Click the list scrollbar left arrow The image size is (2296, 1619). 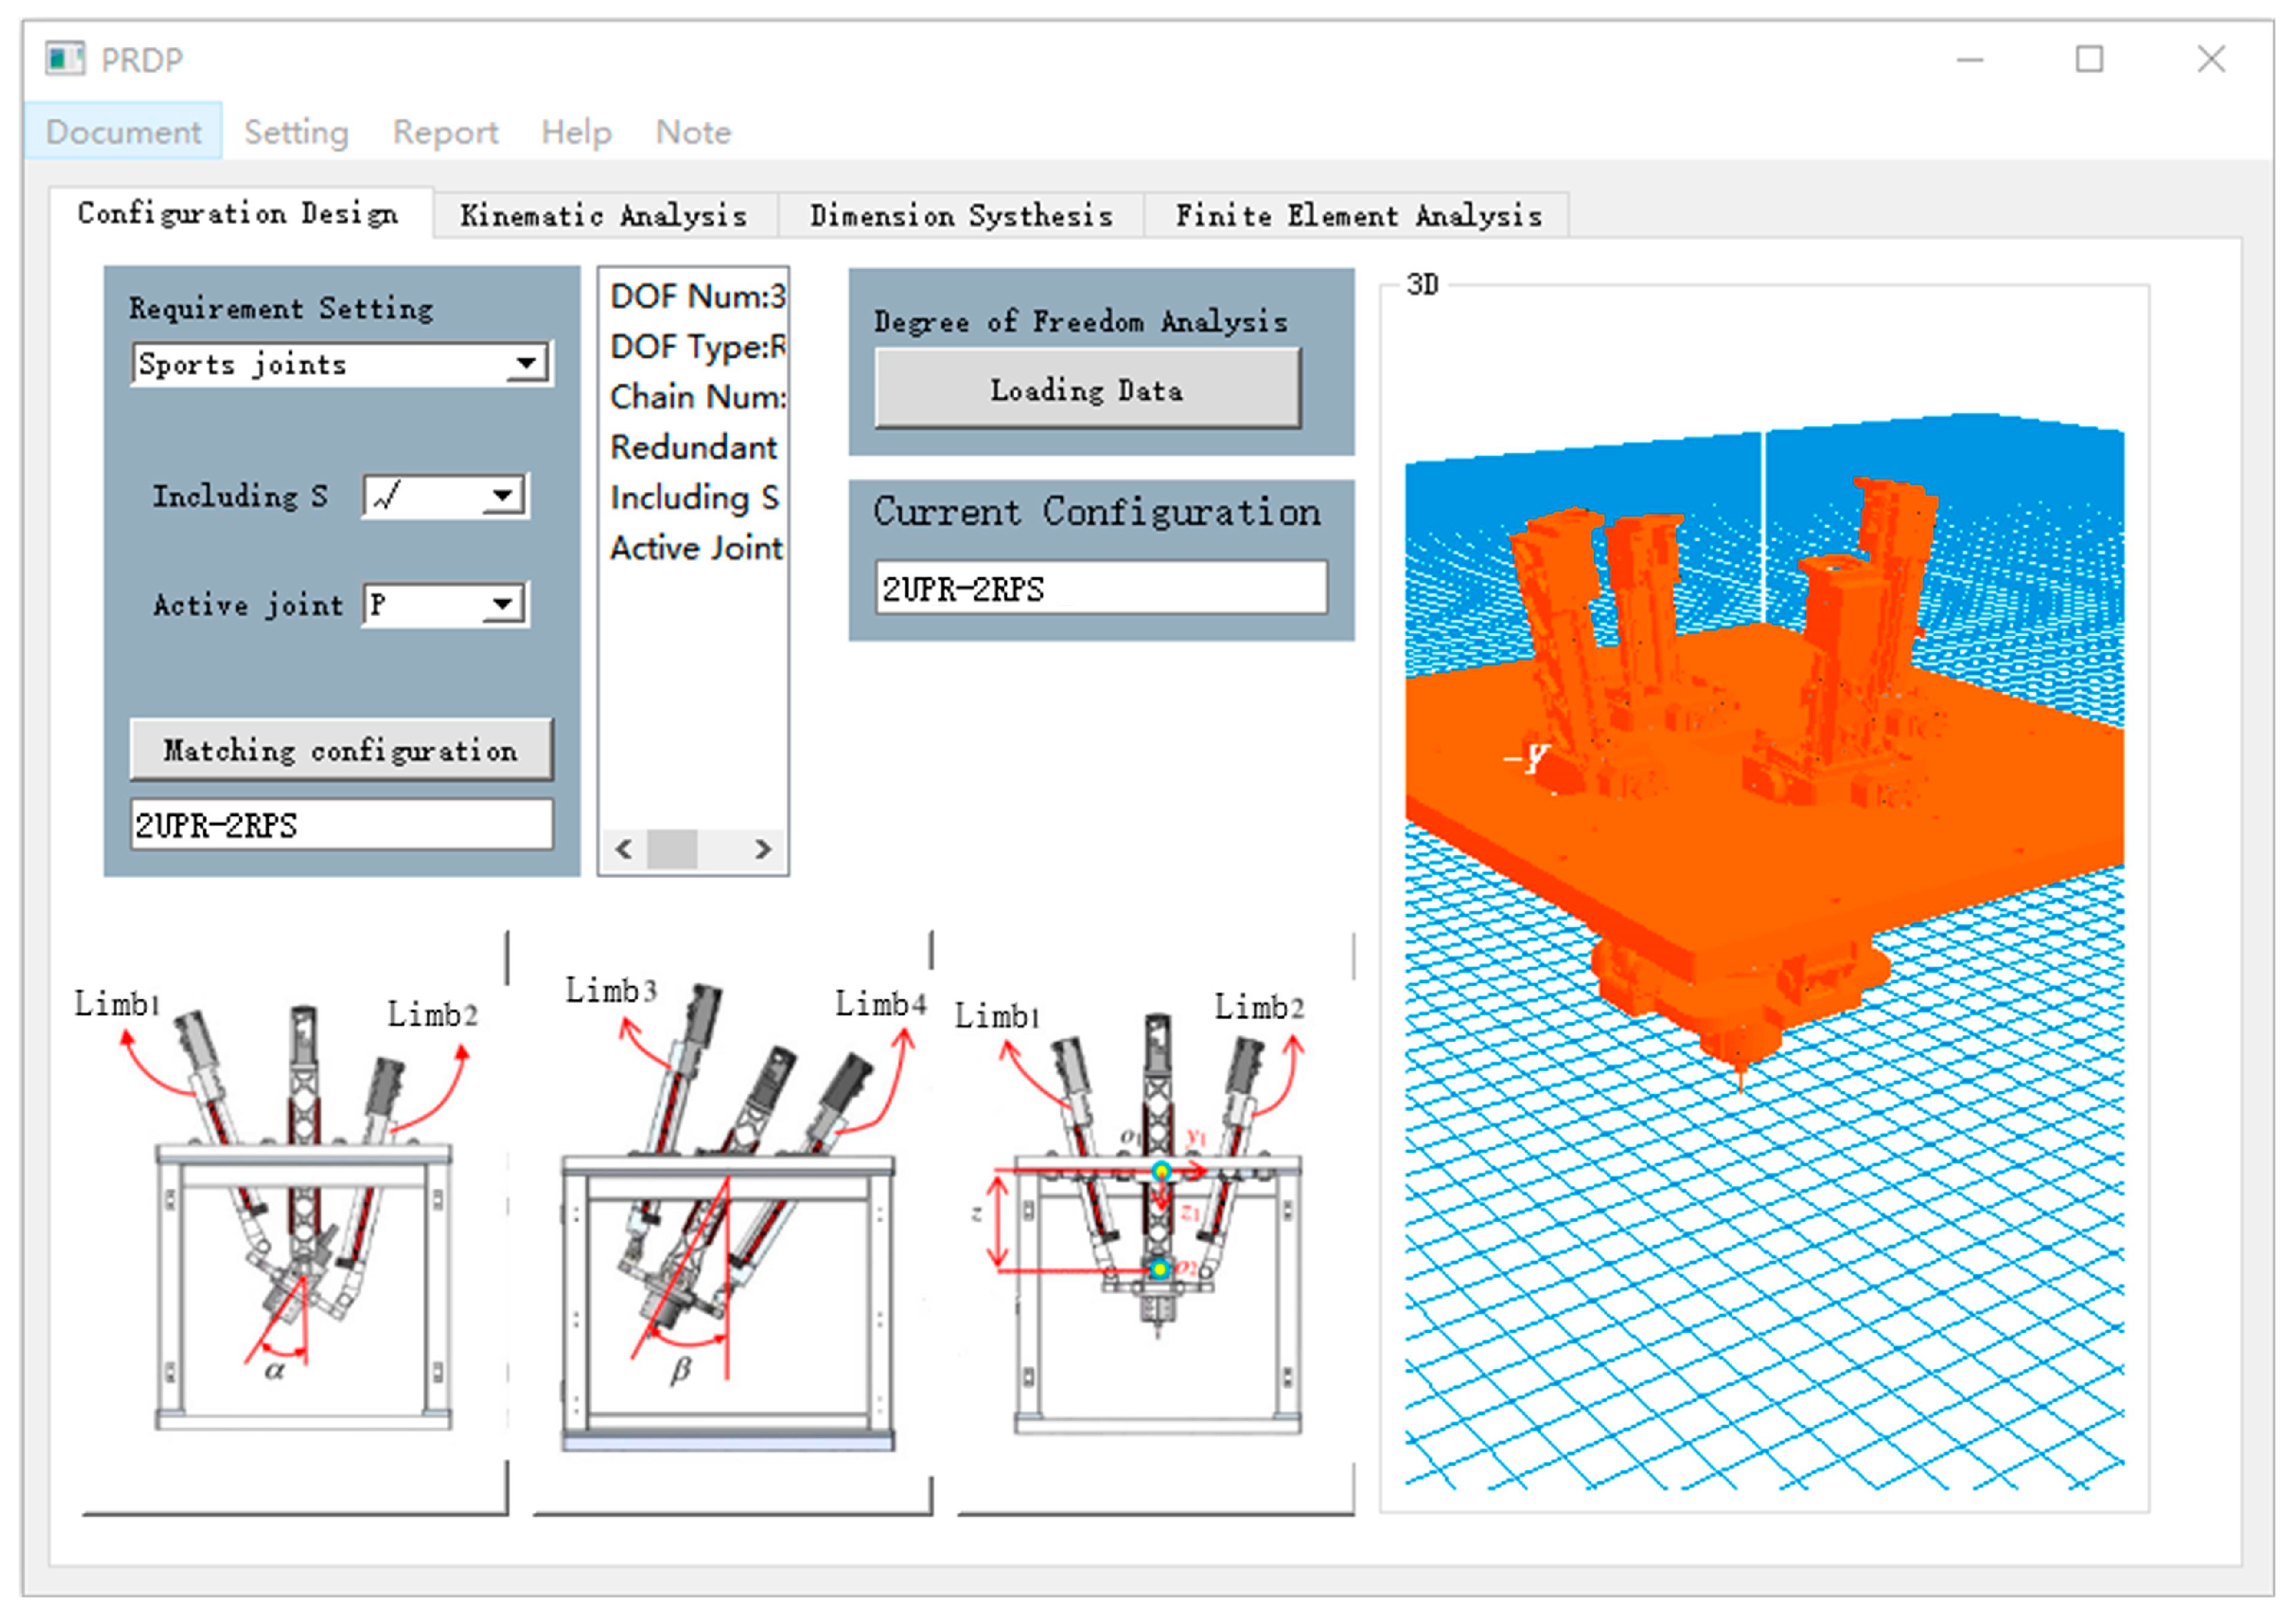pos(624,850)
